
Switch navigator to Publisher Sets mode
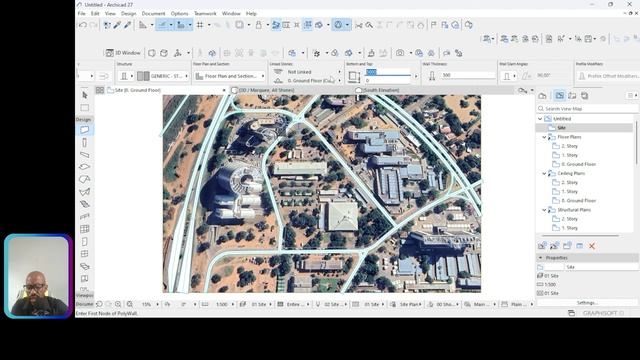[x=584, y=96]
